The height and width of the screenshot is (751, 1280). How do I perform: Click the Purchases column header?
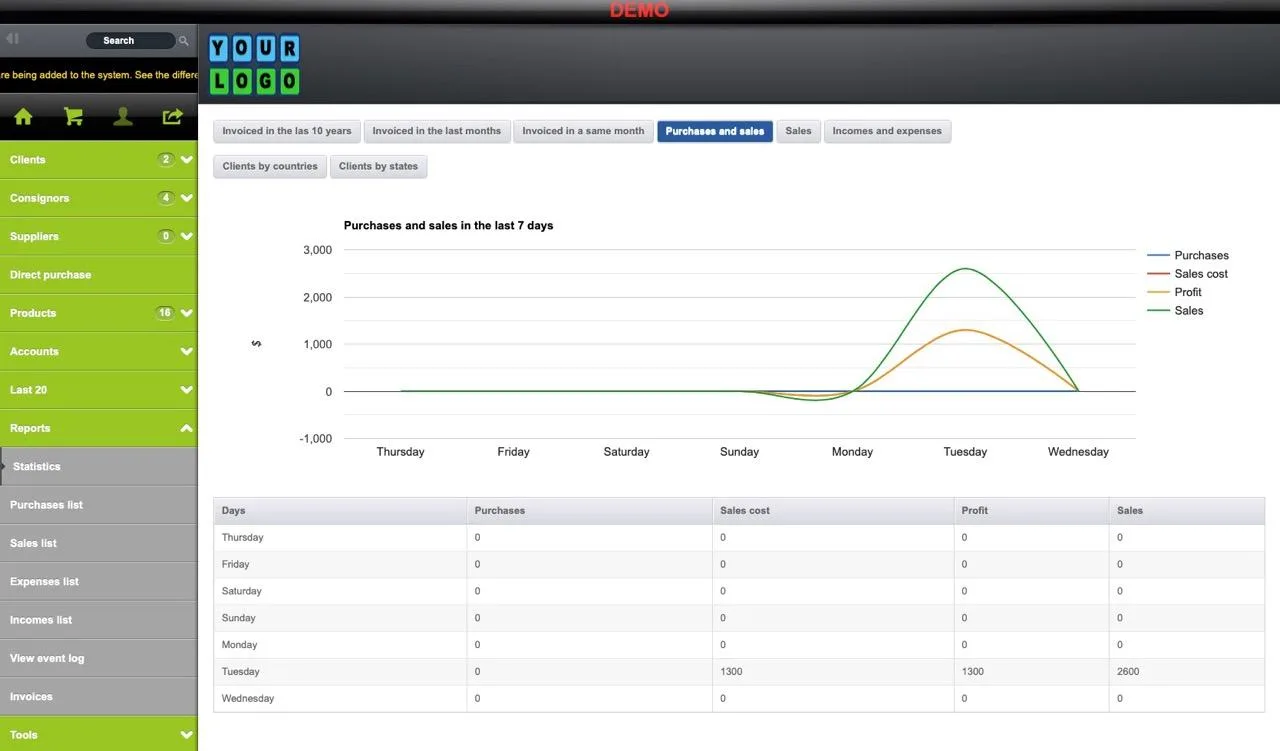pos(589,511)
